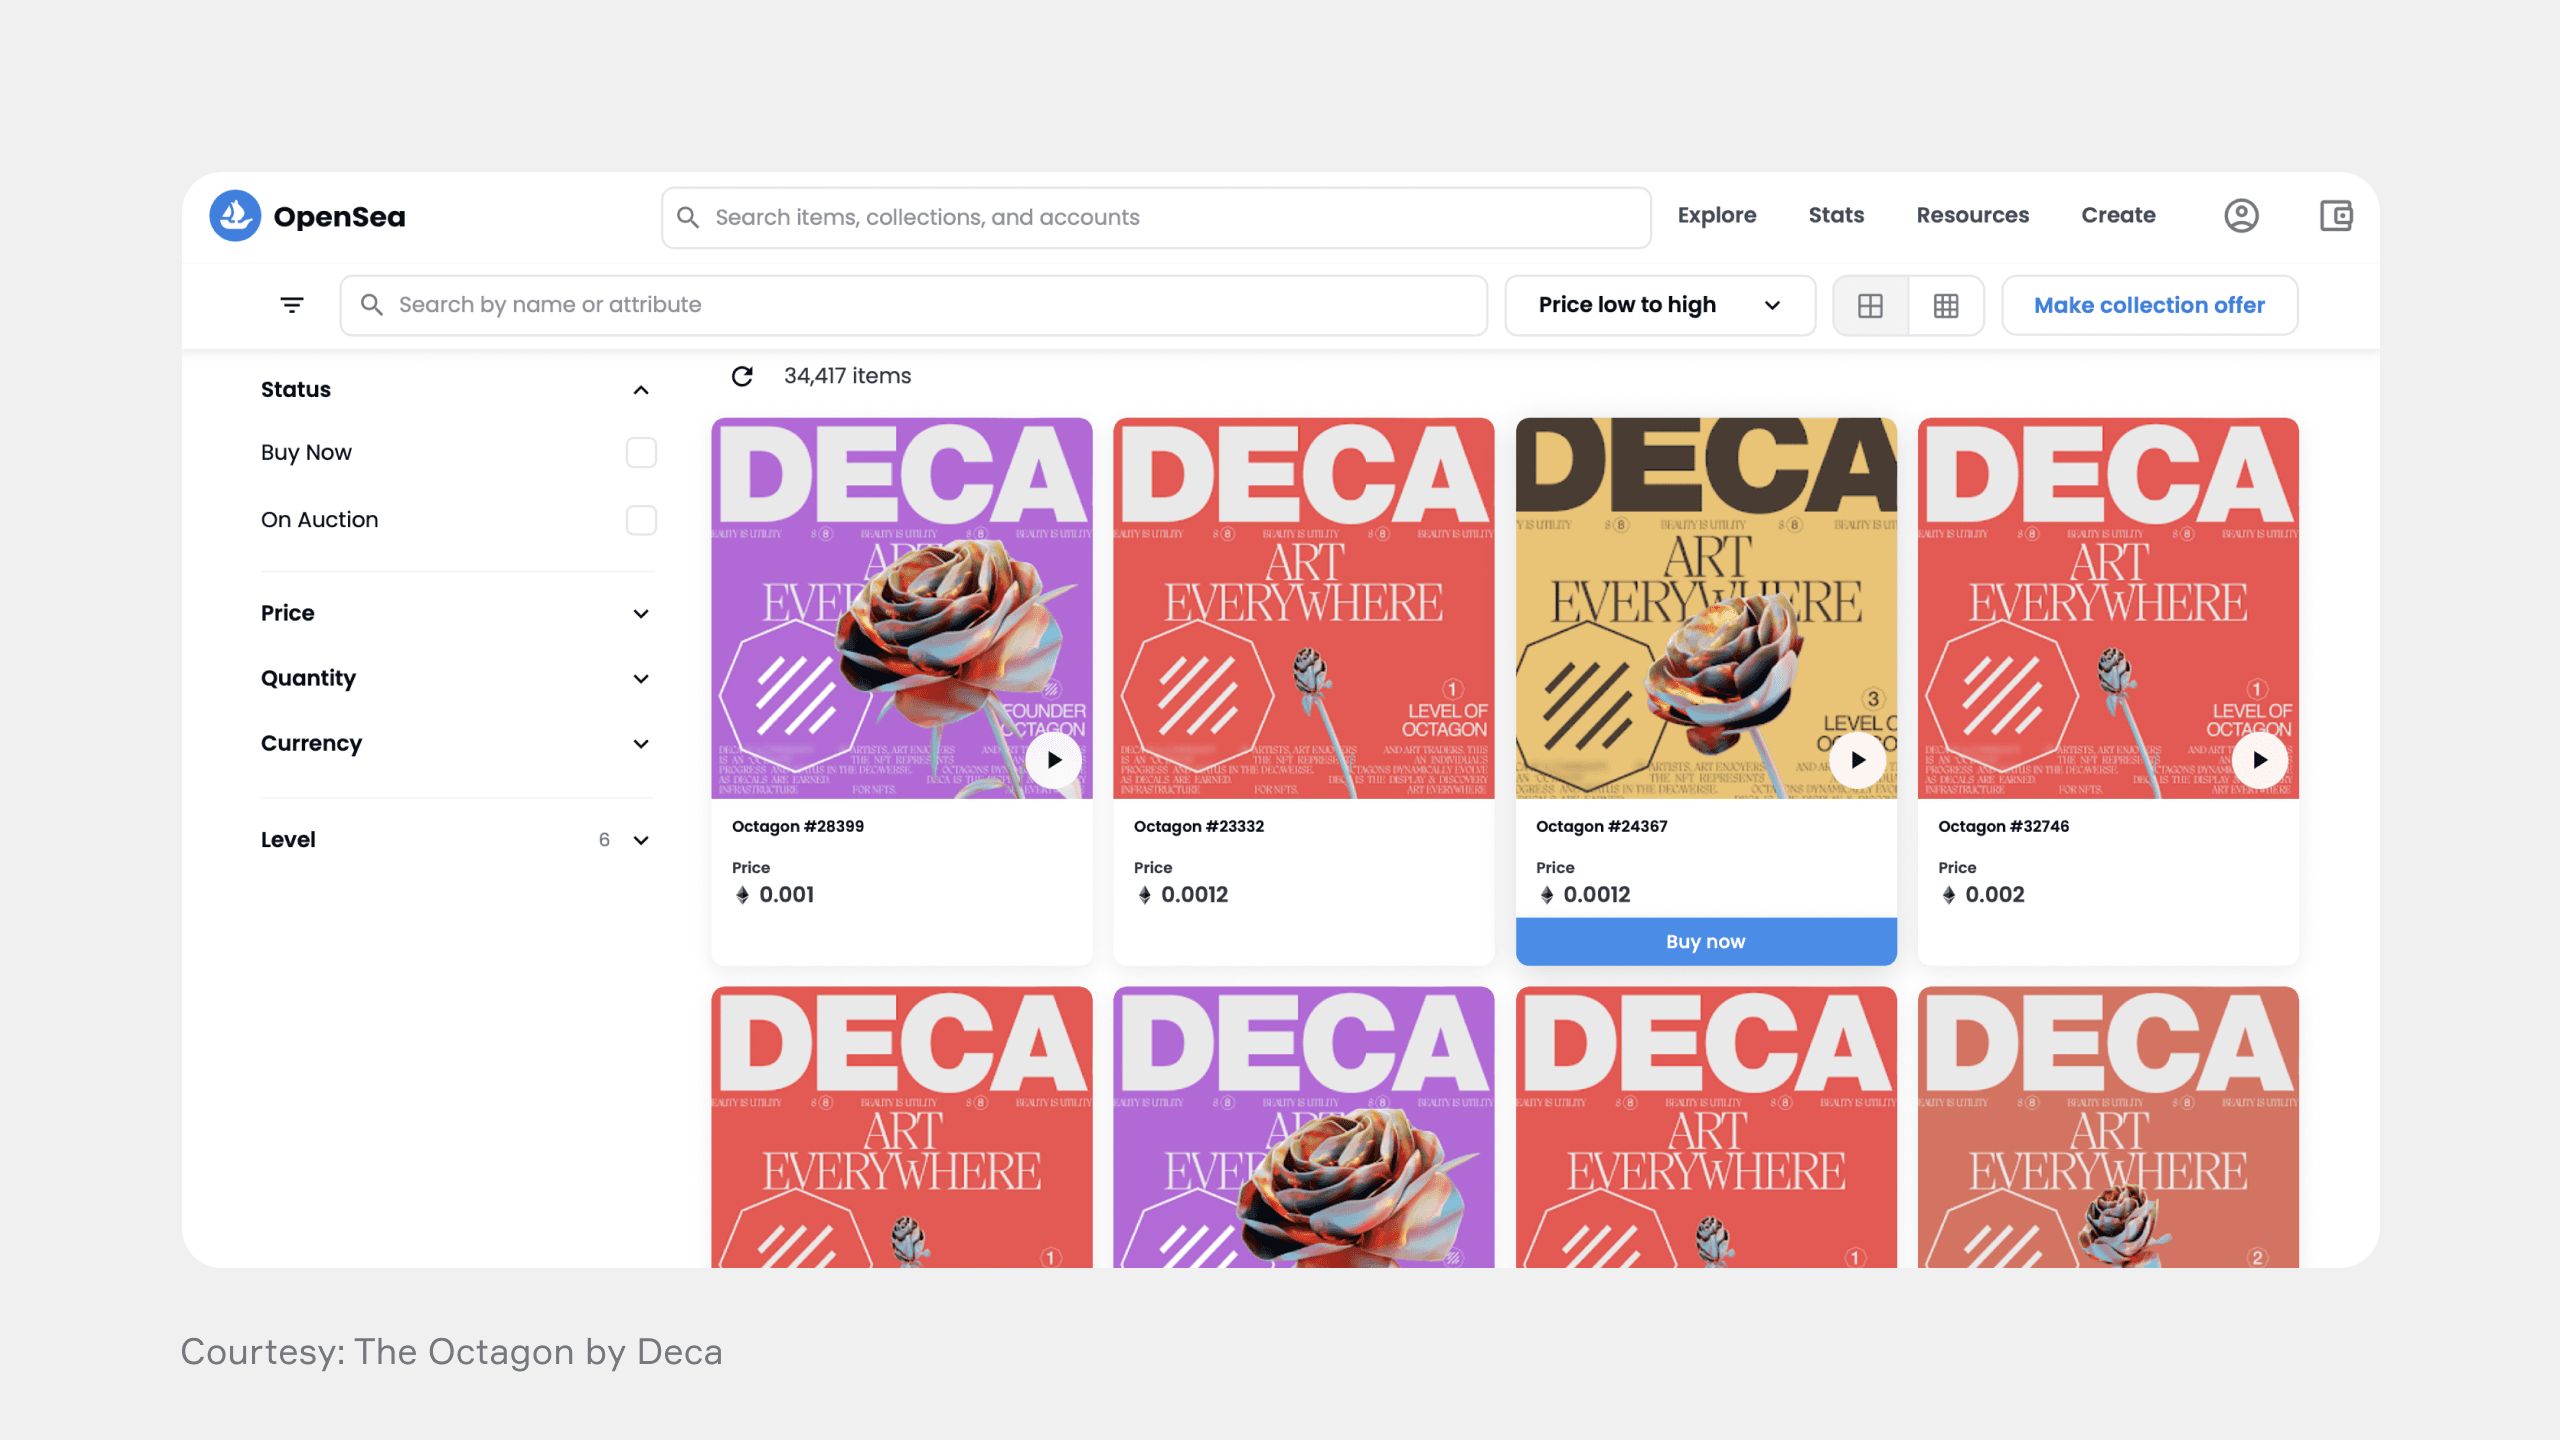Click the 0.001 price of Octagon #28399

[x=786, y=895]
